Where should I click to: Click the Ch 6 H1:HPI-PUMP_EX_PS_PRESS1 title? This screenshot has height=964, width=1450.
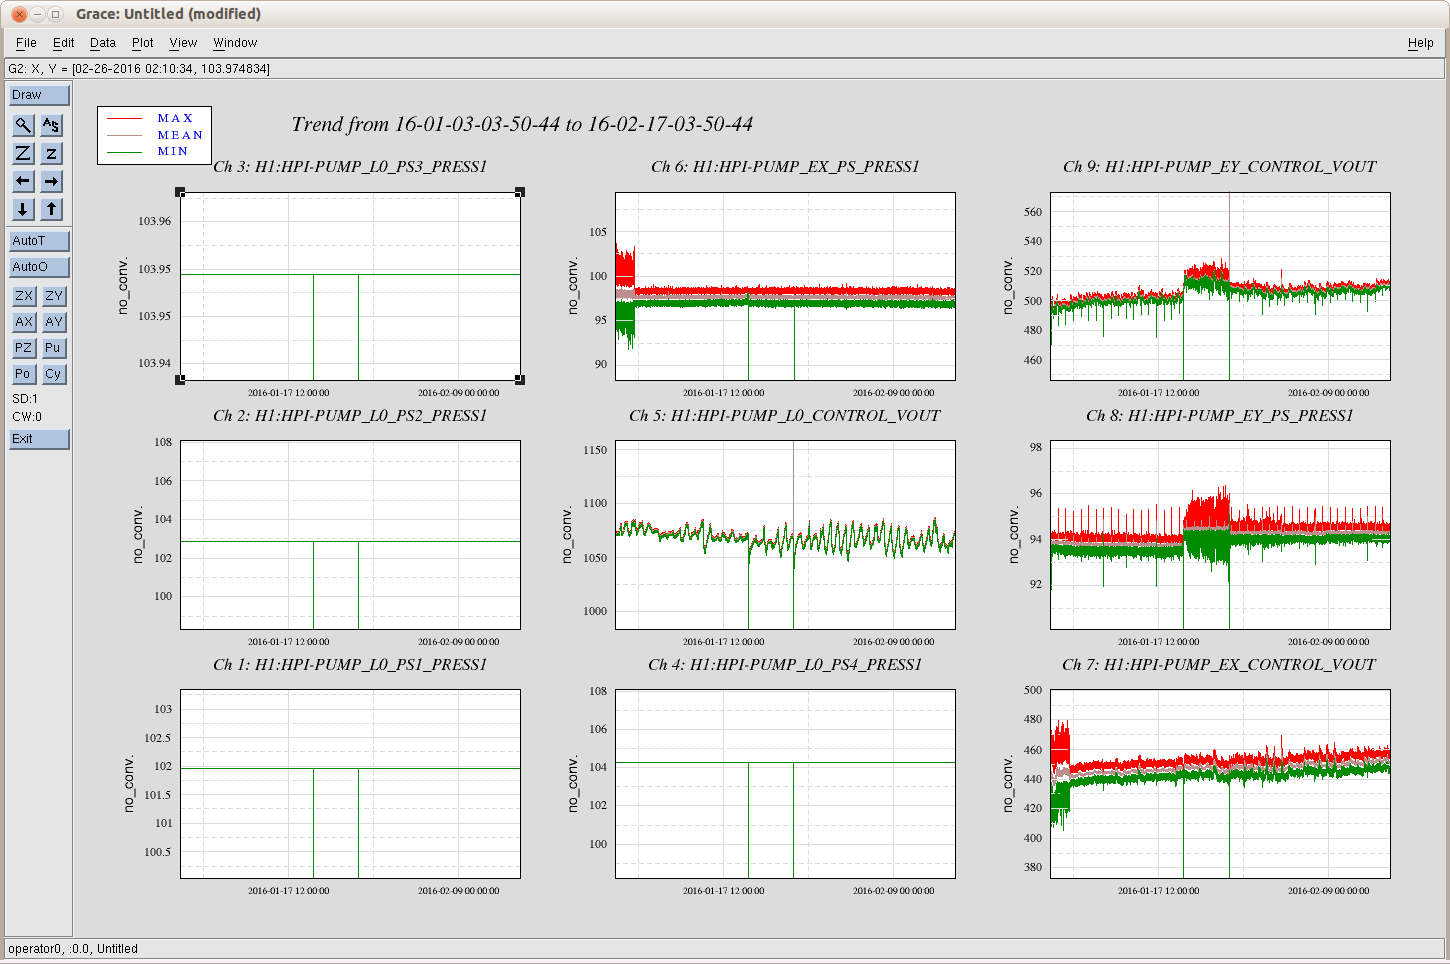[785, 167]
